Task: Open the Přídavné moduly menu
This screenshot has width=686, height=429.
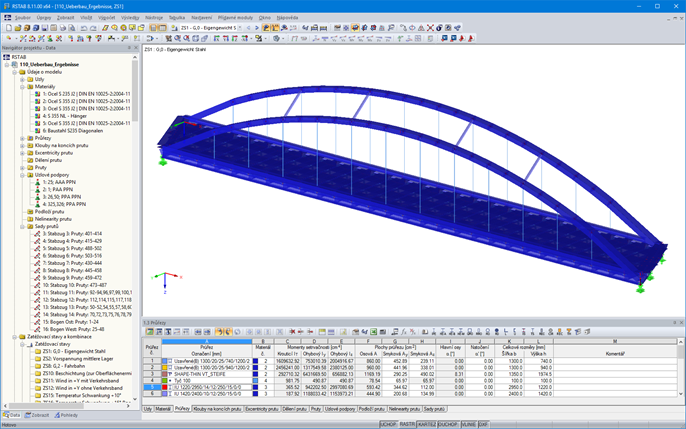Action: pos(235,18)
